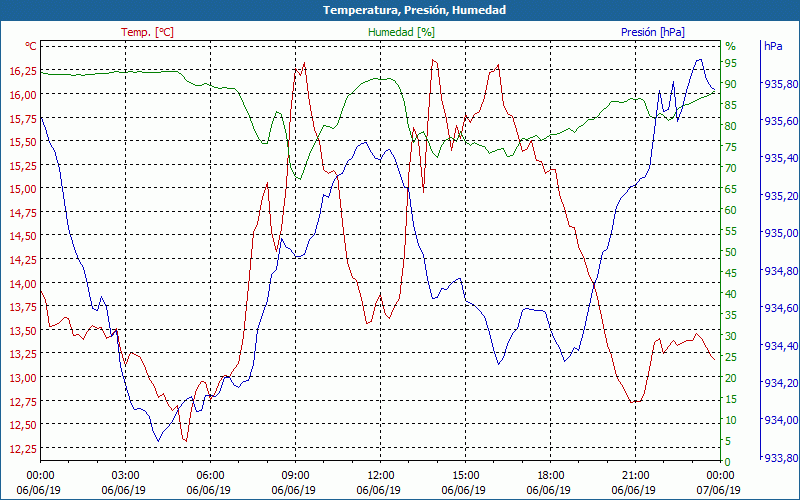
Task: Click pressure axis value 935,40
Action: [x=781, y=158]
